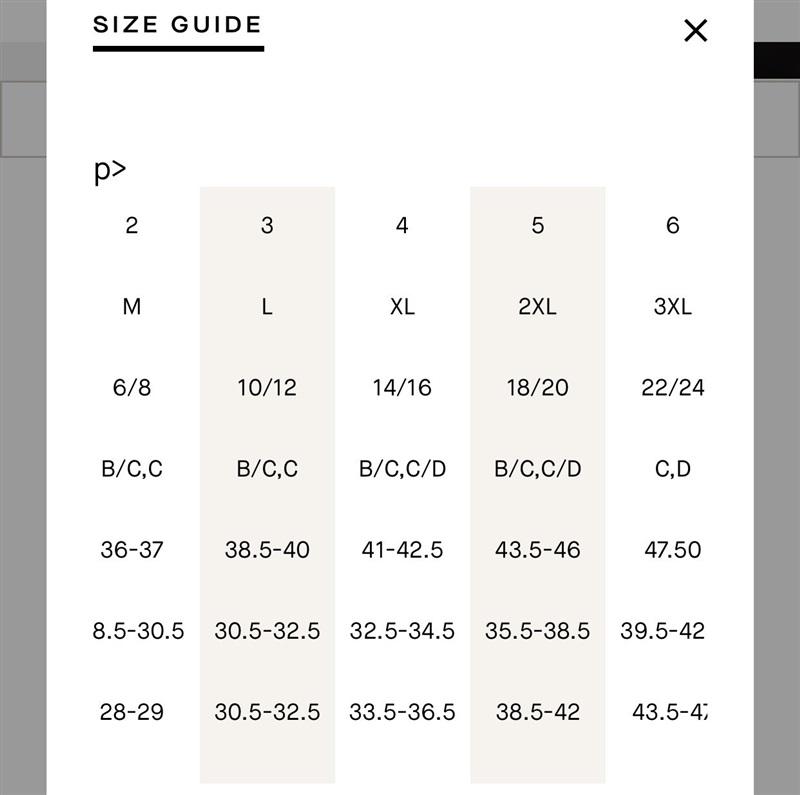
Task: Click the 14/16 dress size cell
Action: tap(402, 388)
